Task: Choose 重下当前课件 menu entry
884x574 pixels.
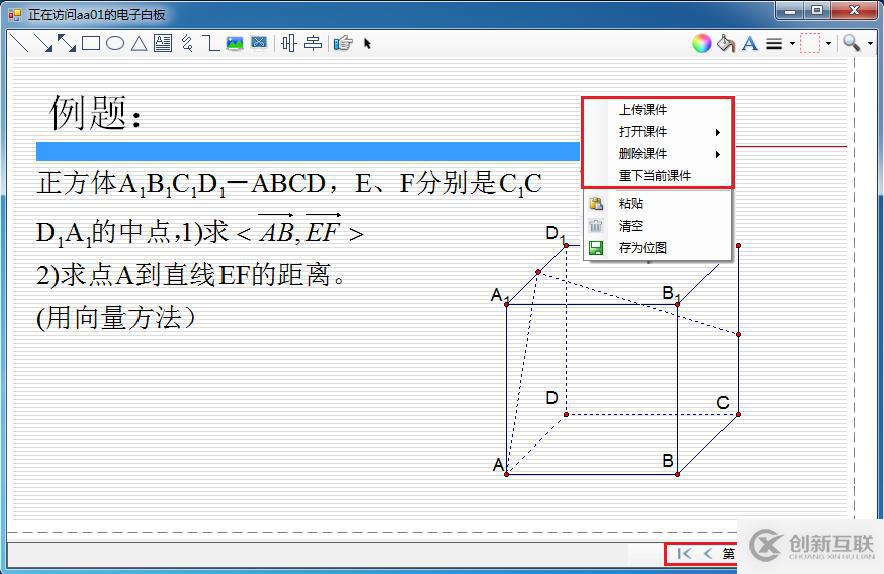Action: point(658,175)
